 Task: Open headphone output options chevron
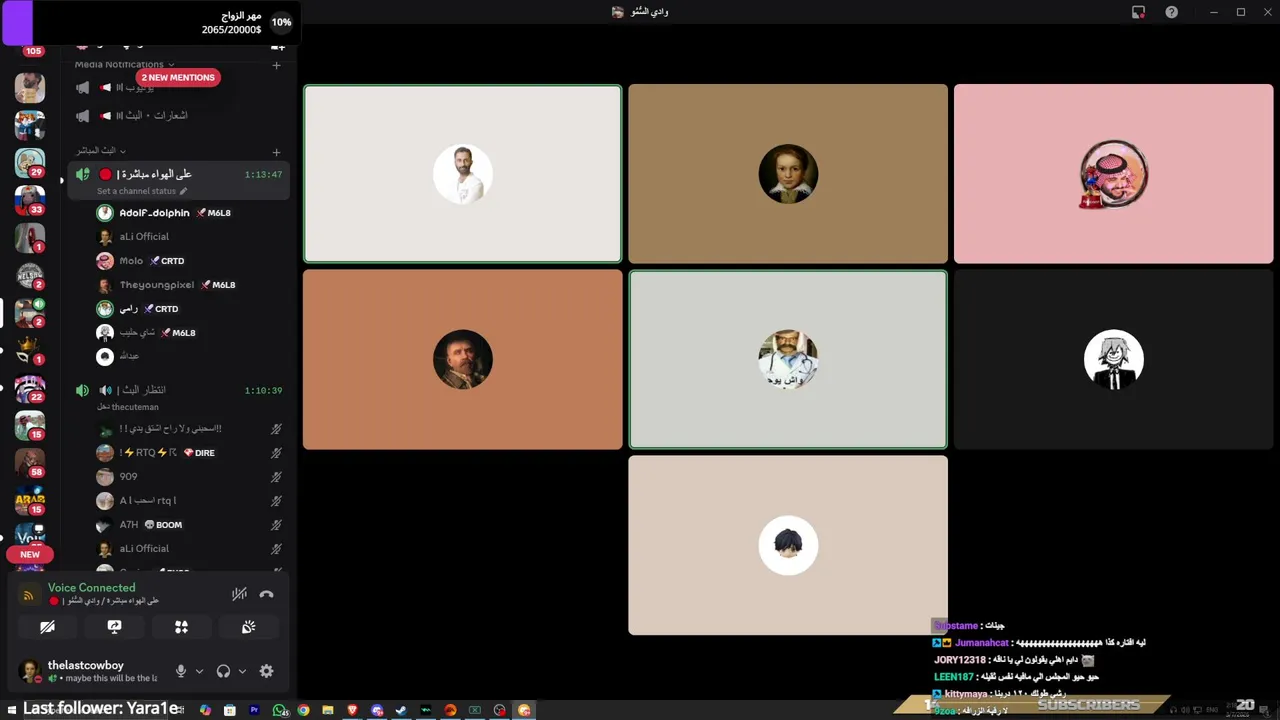[x=242, y=671]
